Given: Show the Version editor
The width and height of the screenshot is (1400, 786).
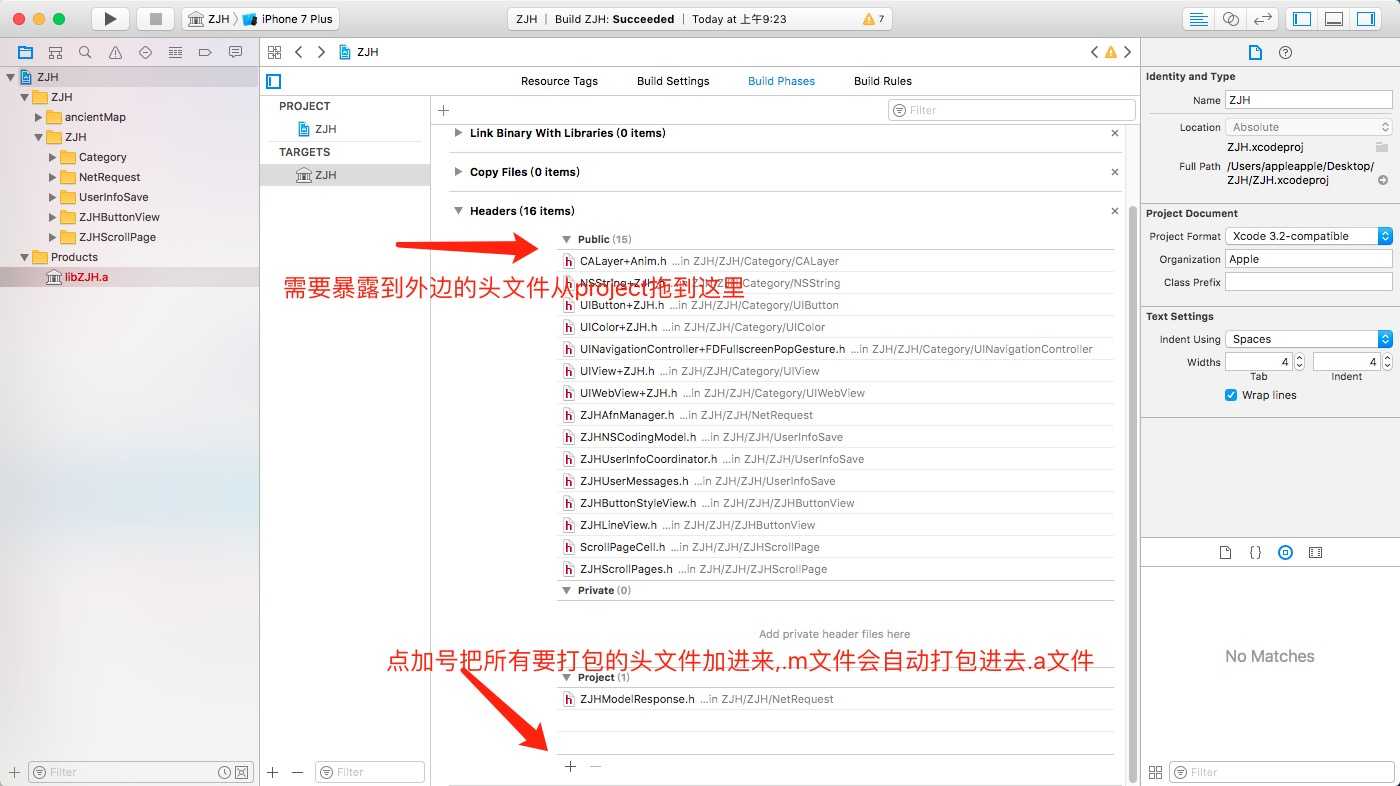Looking at the screenshot, I should 1263,19.
